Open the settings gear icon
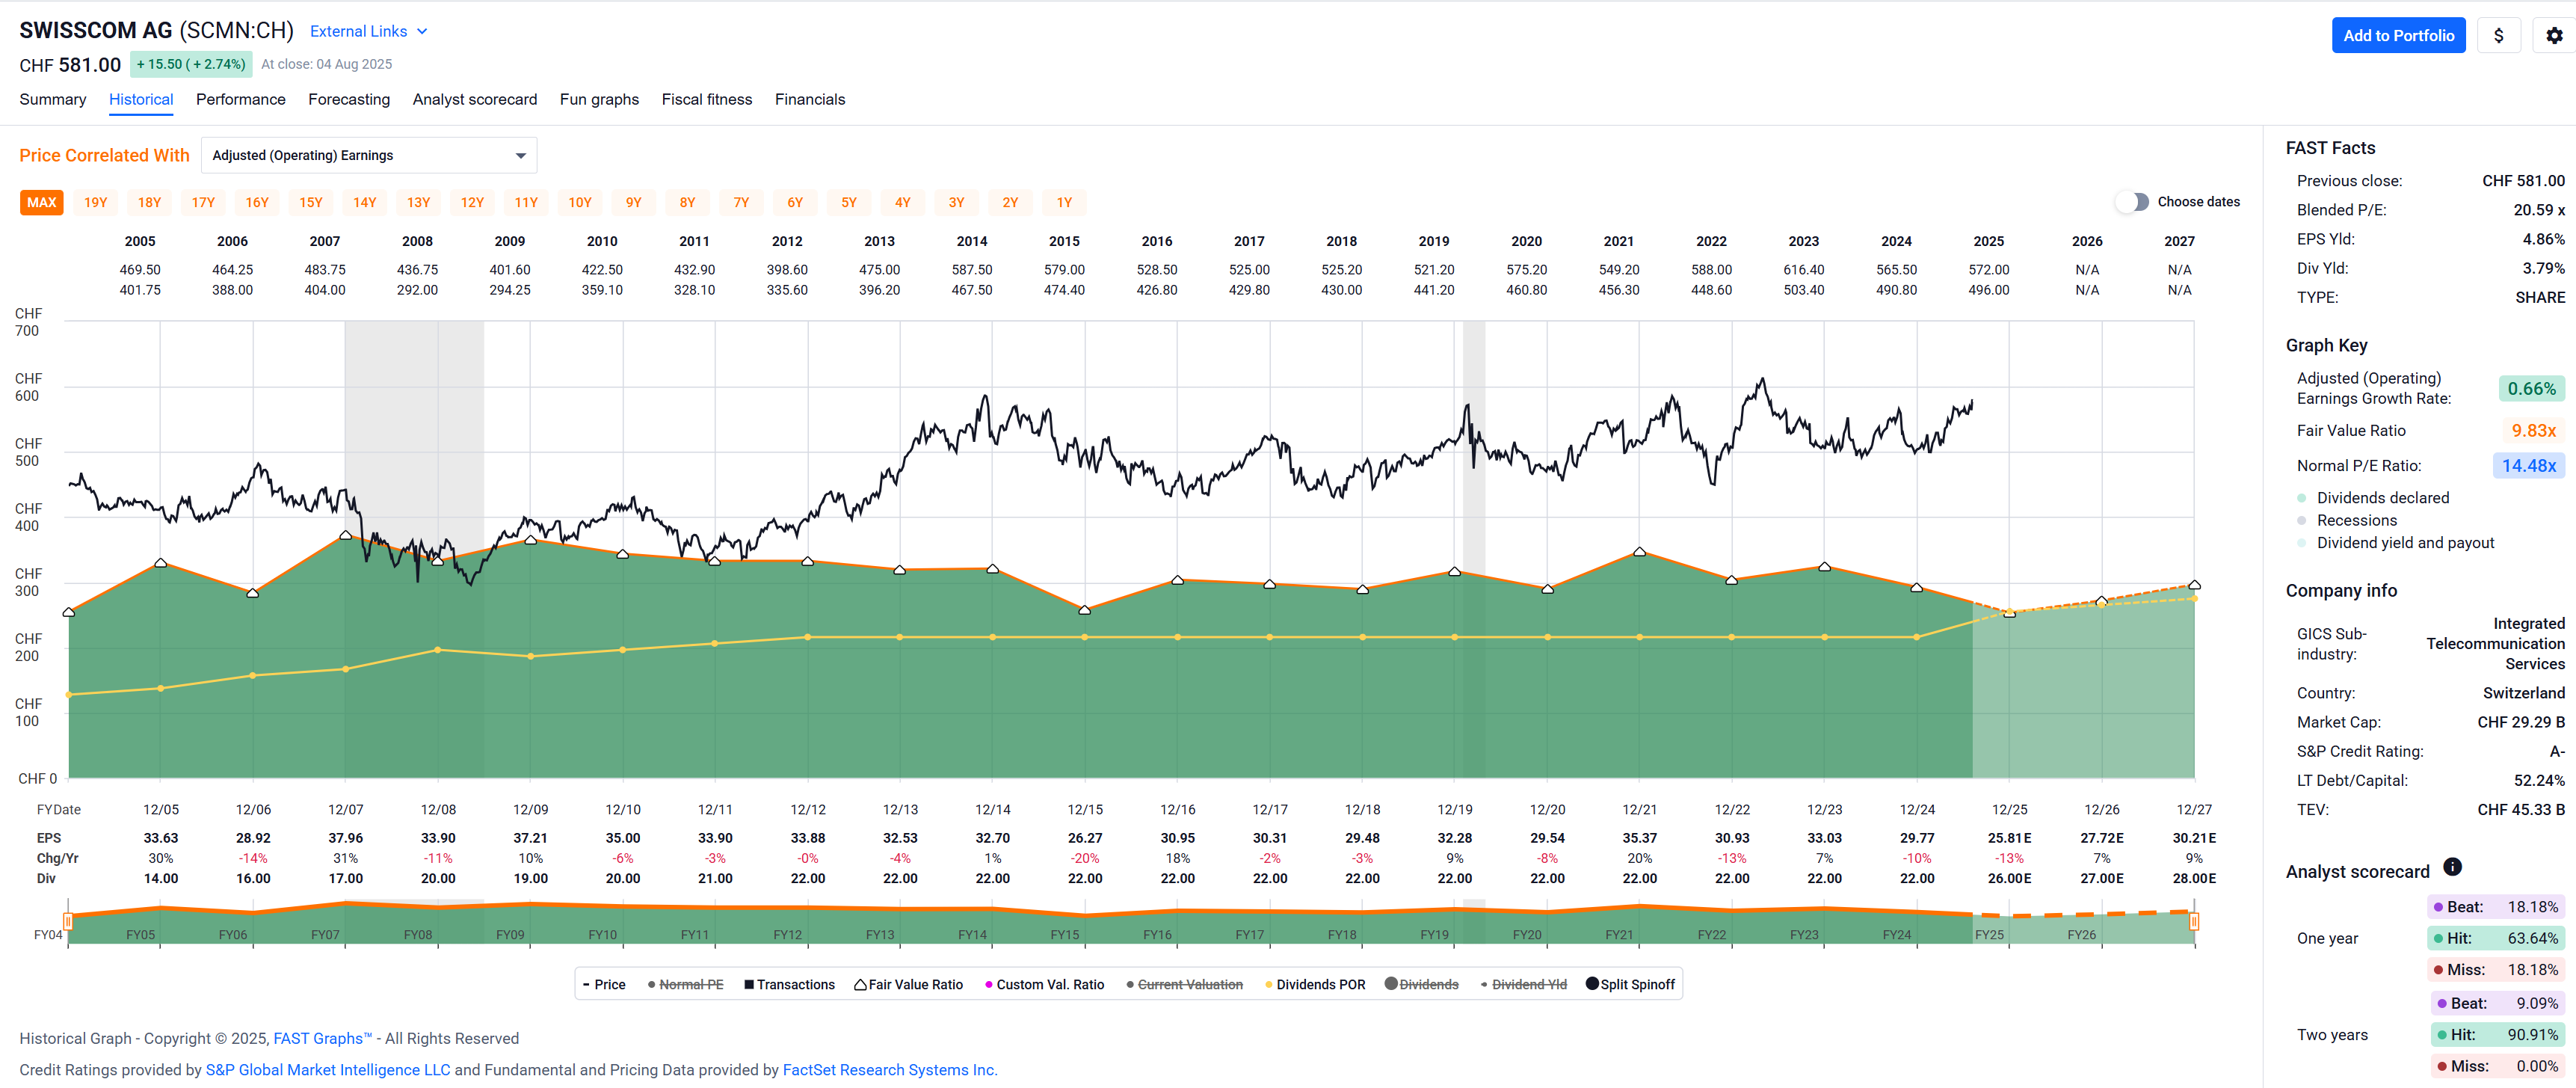Image resolution: width=2576 pixels, height=1088 pixels. tap(2553, 36)
